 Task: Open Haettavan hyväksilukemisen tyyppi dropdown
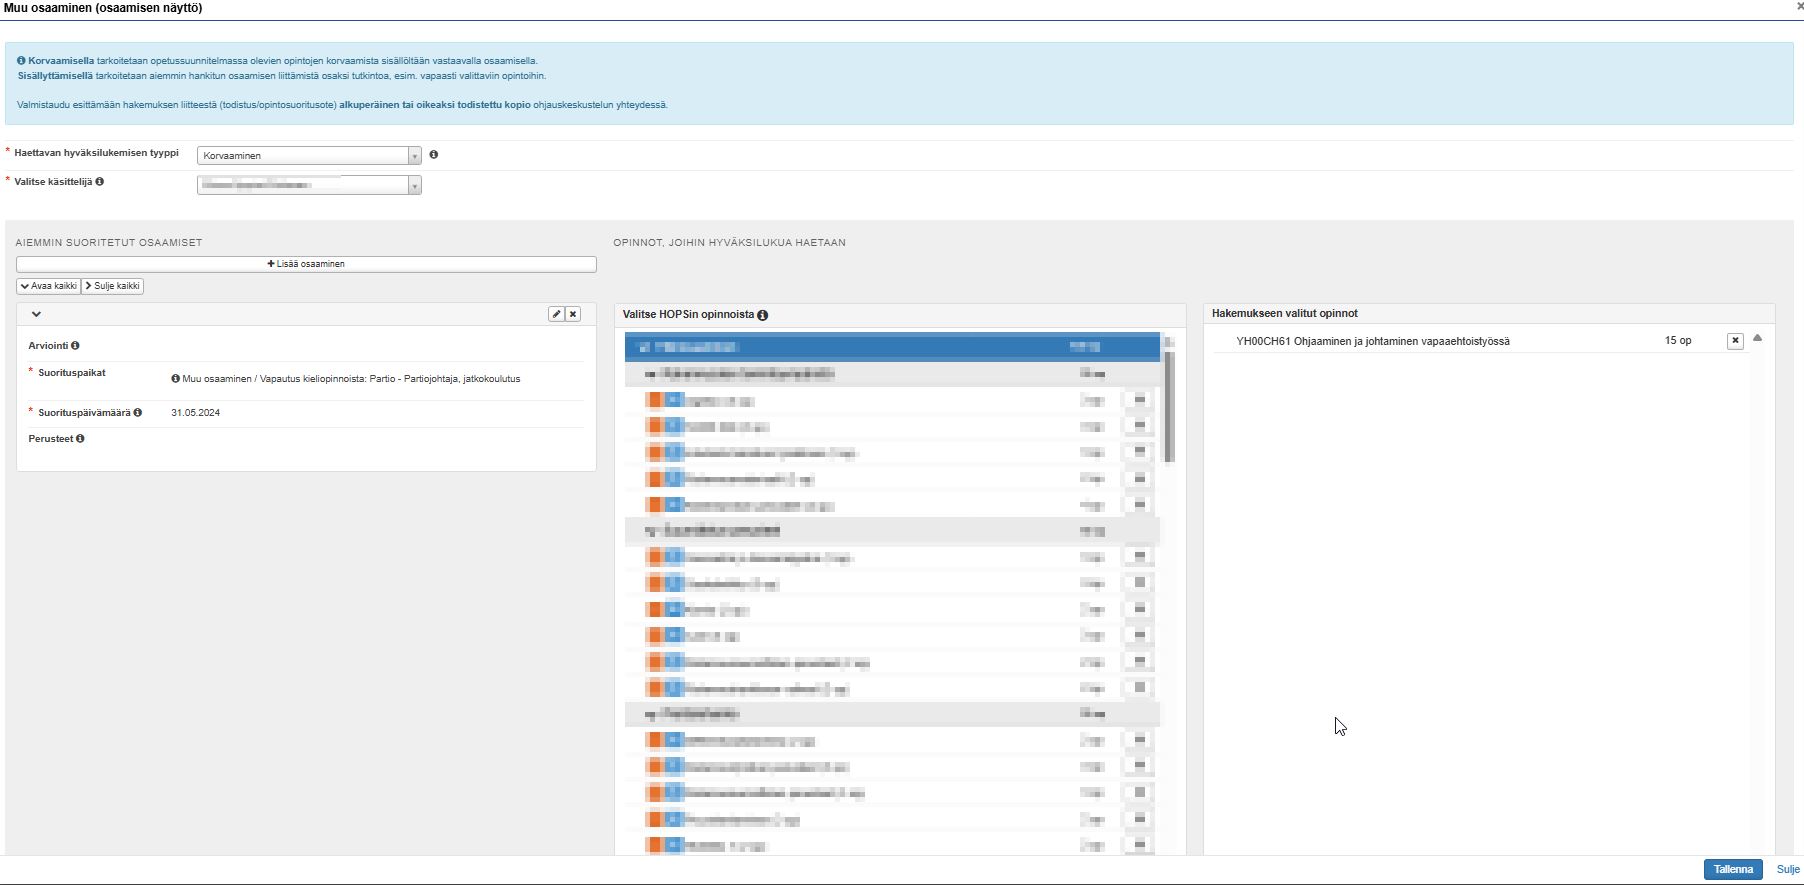point(309,156)
